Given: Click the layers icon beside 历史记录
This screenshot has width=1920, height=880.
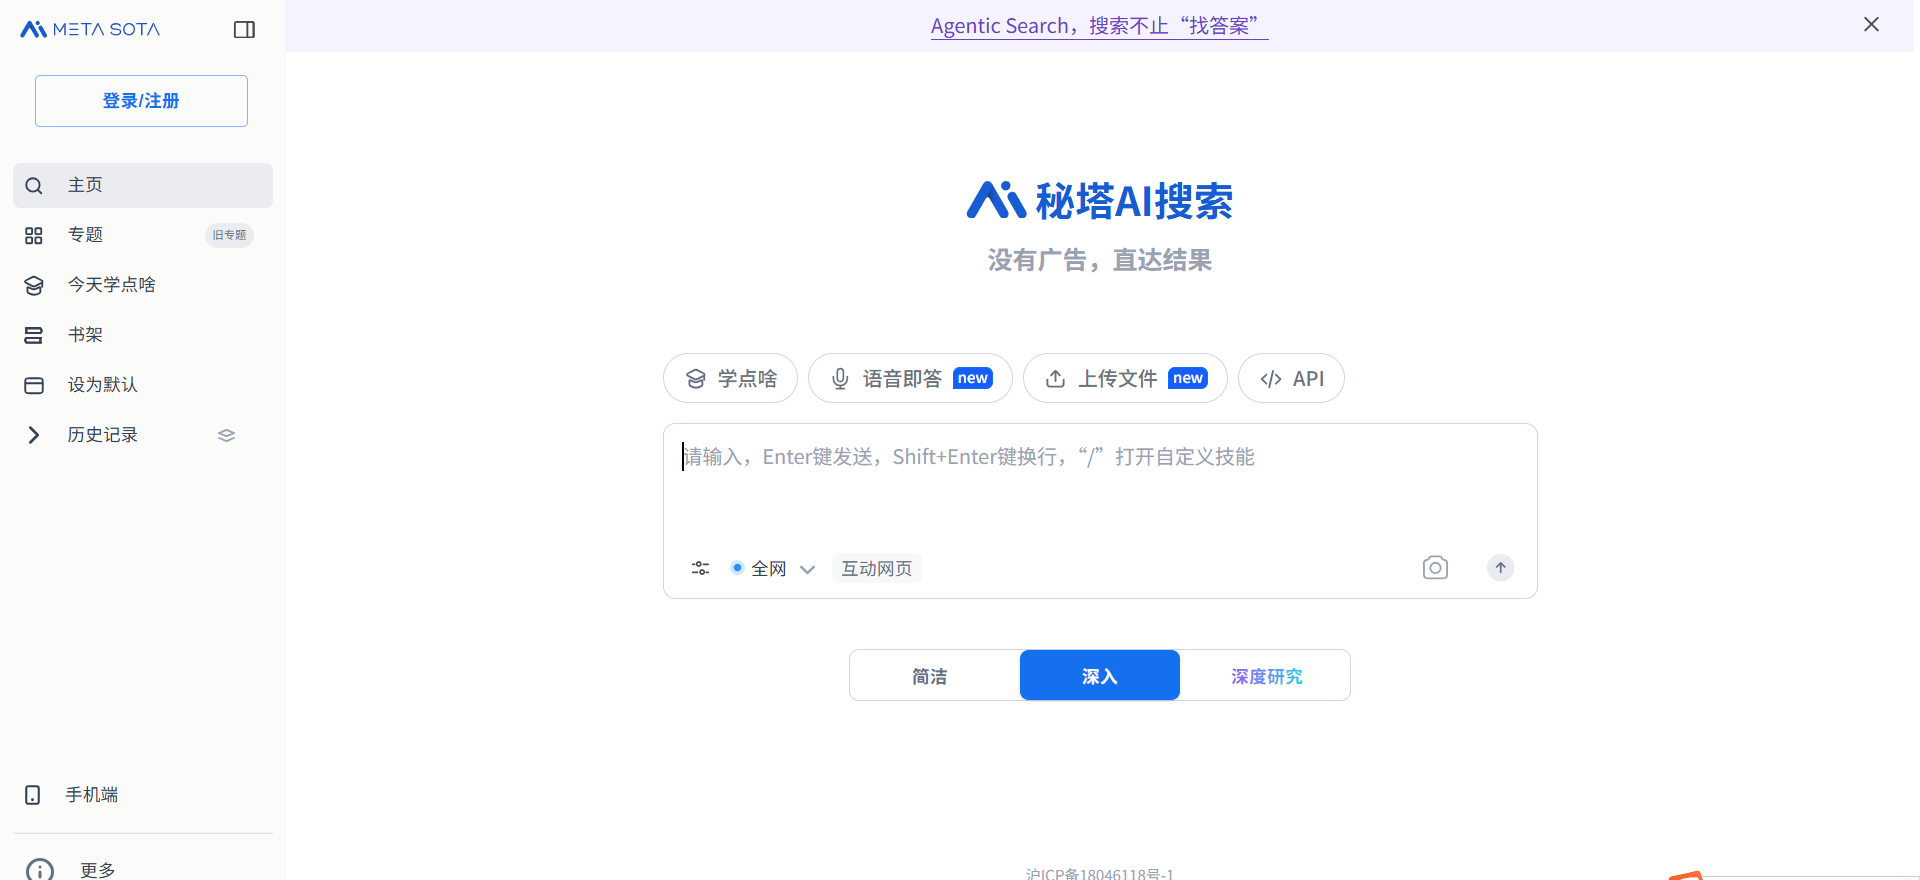Looking at the screenshot, I should click(226, 435).
